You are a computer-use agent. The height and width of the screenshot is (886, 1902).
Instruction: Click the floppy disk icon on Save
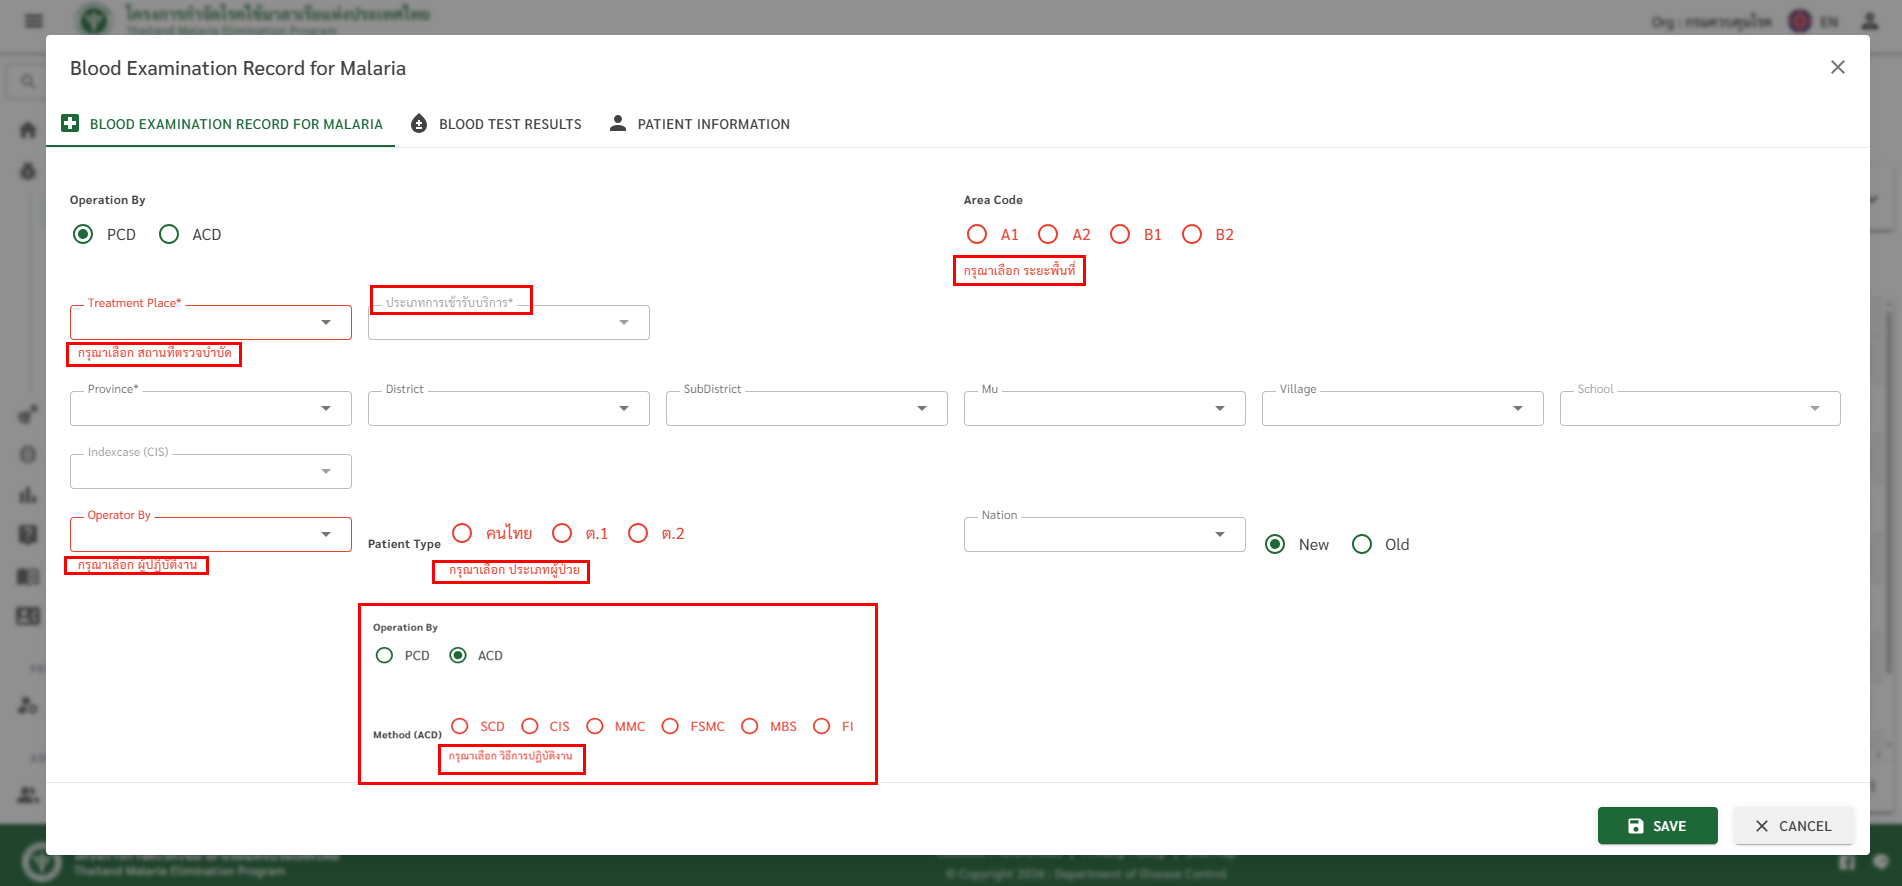(x=1636, y=826)
